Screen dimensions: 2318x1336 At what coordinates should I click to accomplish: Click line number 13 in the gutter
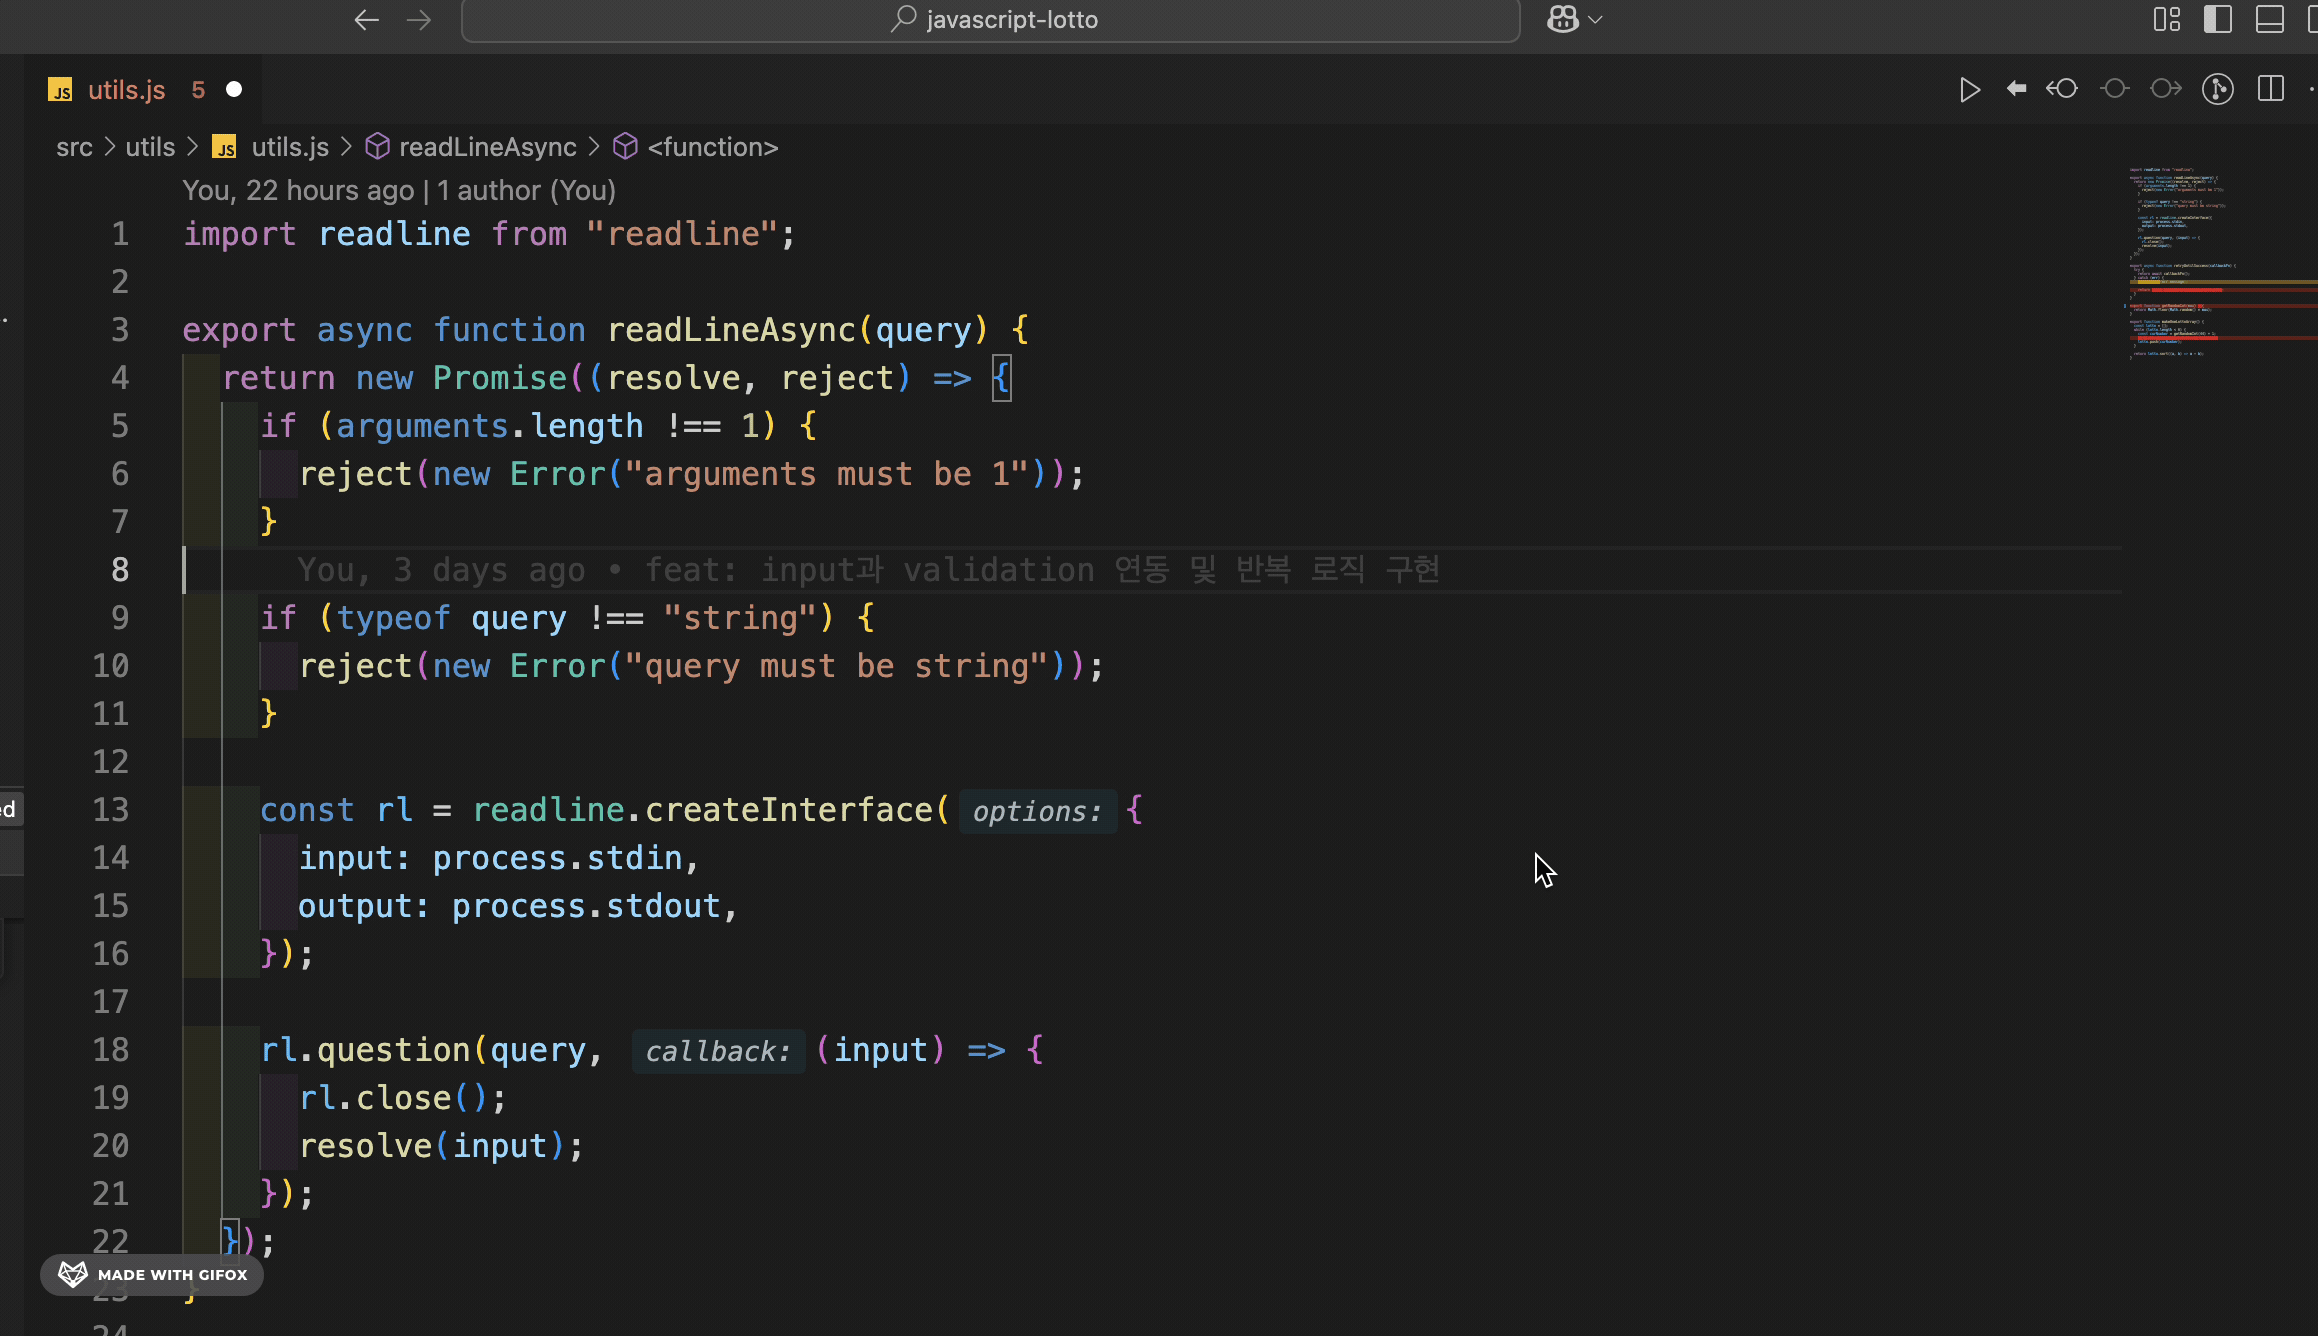pyautogui.click(x=111, y=810)
